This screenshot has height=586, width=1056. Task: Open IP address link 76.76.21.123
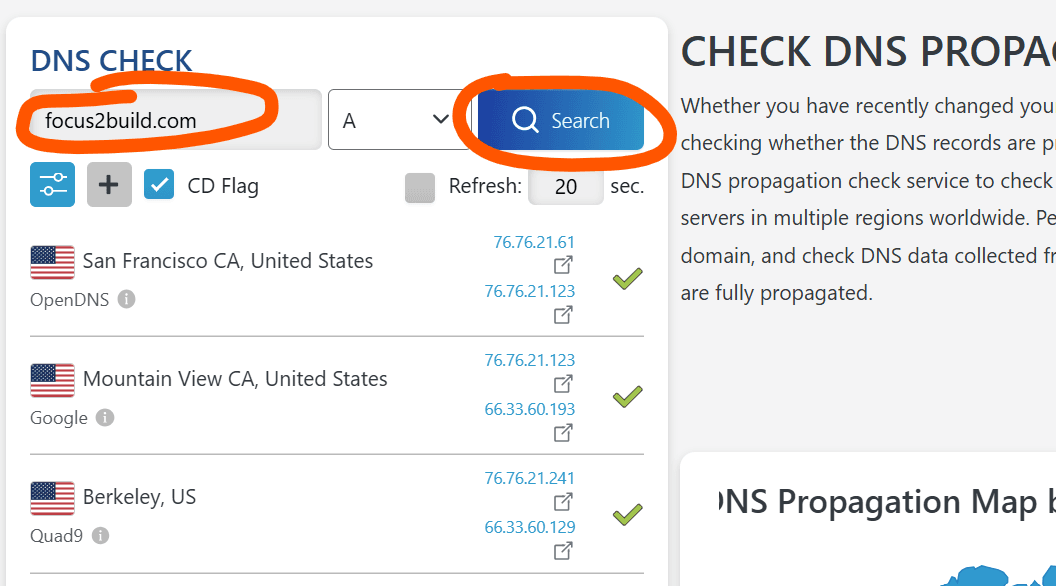(x=529, y=291)
